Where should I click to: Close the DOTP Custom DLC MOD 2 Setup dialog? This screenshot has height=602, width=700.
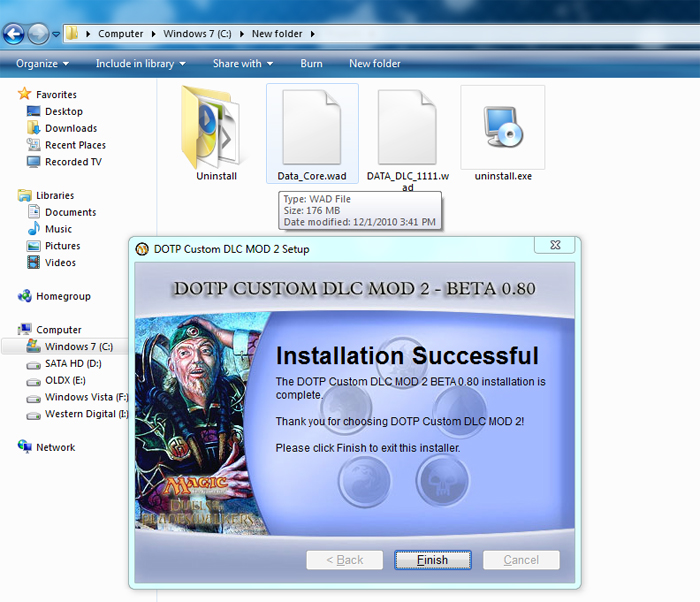point(554,245)
